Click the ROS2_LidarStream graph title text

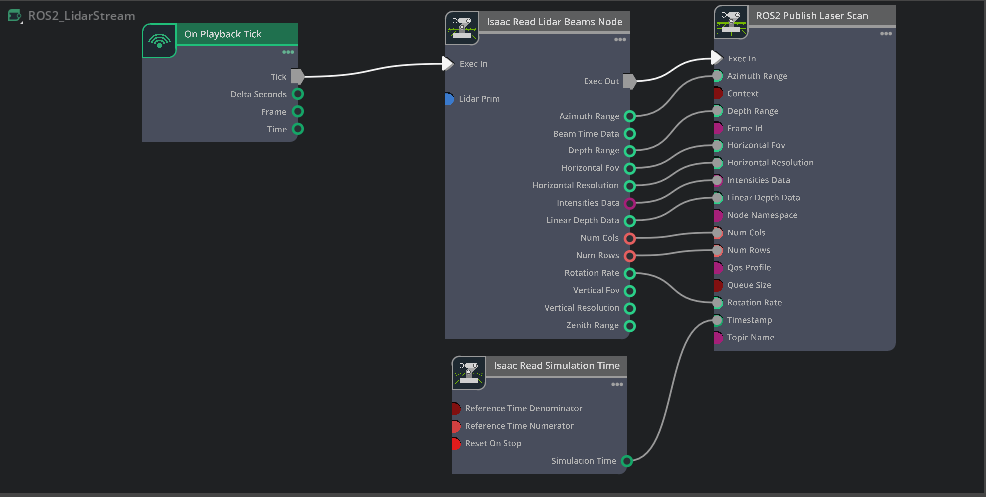pos(82,16)
